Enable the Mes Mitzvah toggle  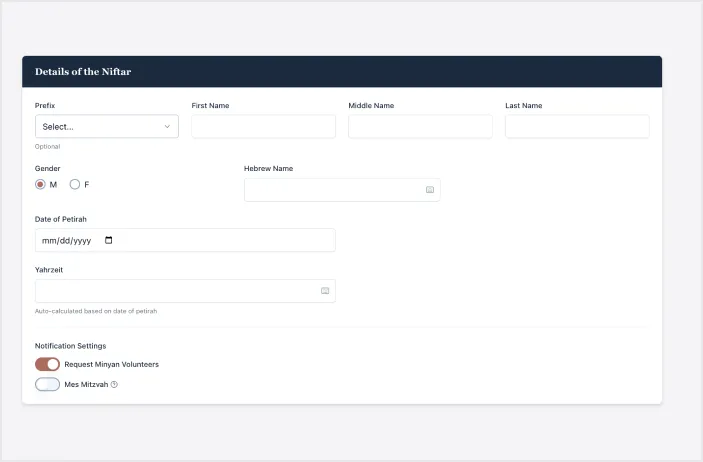click(x=47, y=384)
